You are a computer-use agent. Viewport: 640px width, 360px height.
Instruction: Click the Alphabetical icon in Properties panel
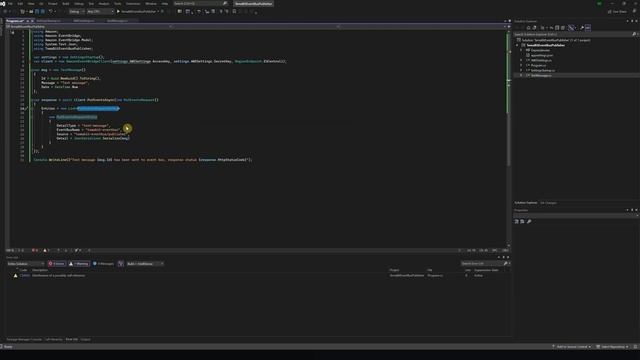point(522,221)
